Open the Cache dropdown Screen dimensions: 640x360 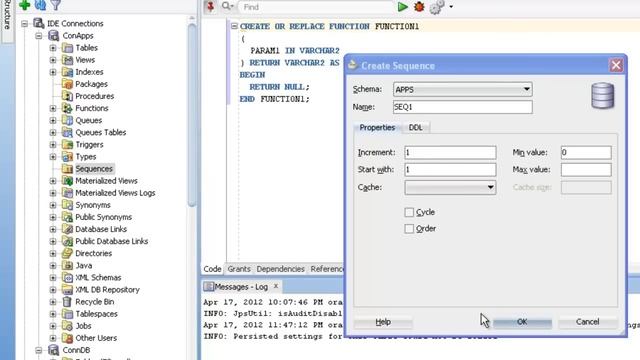[x=450, y=187]
